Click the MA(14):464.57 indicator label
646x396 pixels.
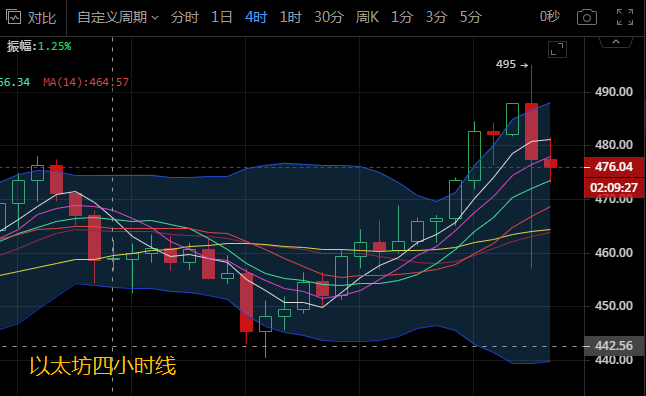[x=86, y=82]
